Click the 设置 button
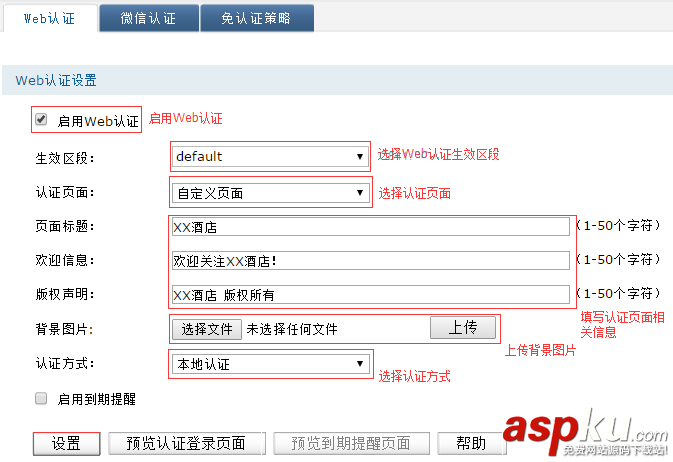Screen dimensions: 673x462 tap(66, 444)
